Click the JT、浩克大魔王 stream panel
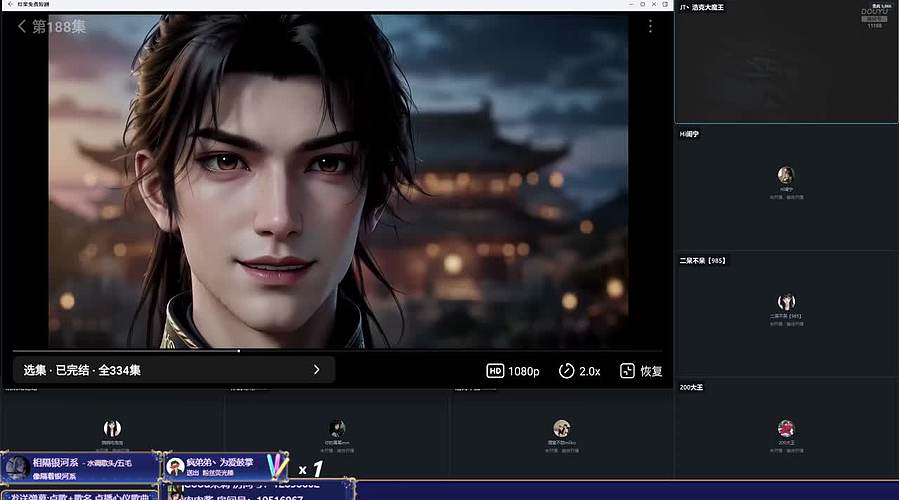Viewport: 899px width, 500px height. 786,62
